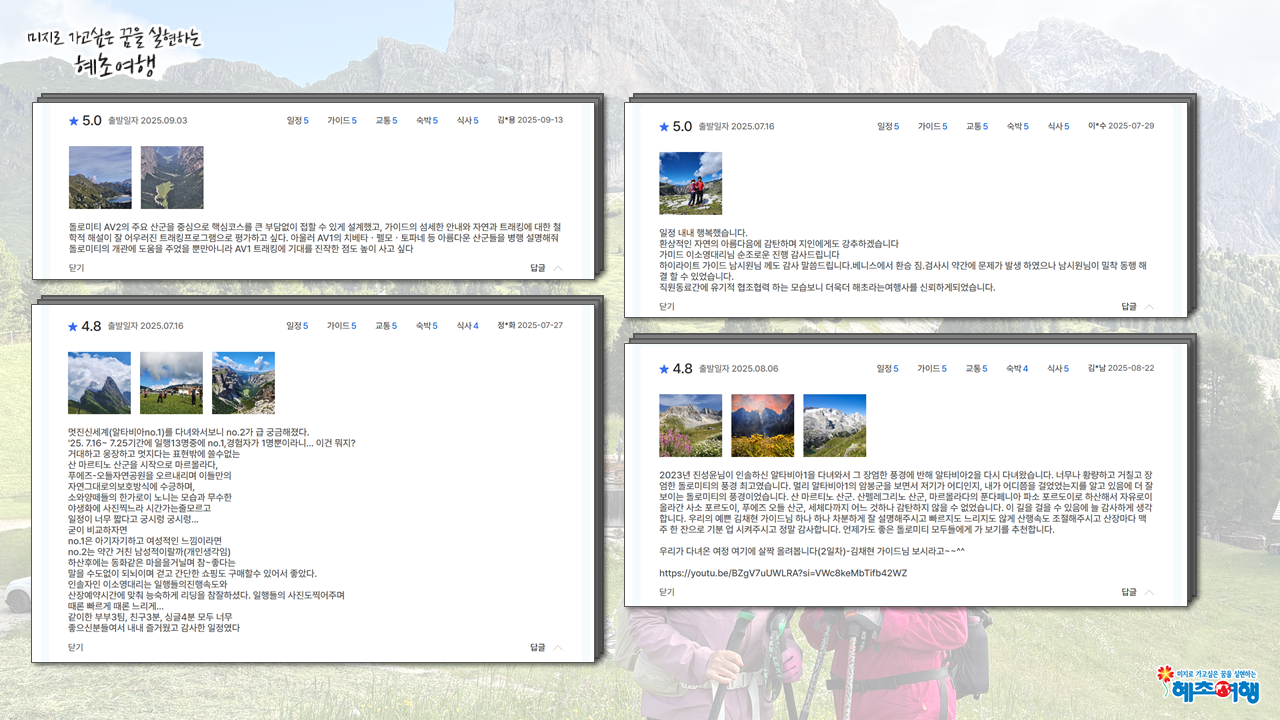Click 닫기 on 이*수's review
1280x720 pixels.
(x=667, y=307)
